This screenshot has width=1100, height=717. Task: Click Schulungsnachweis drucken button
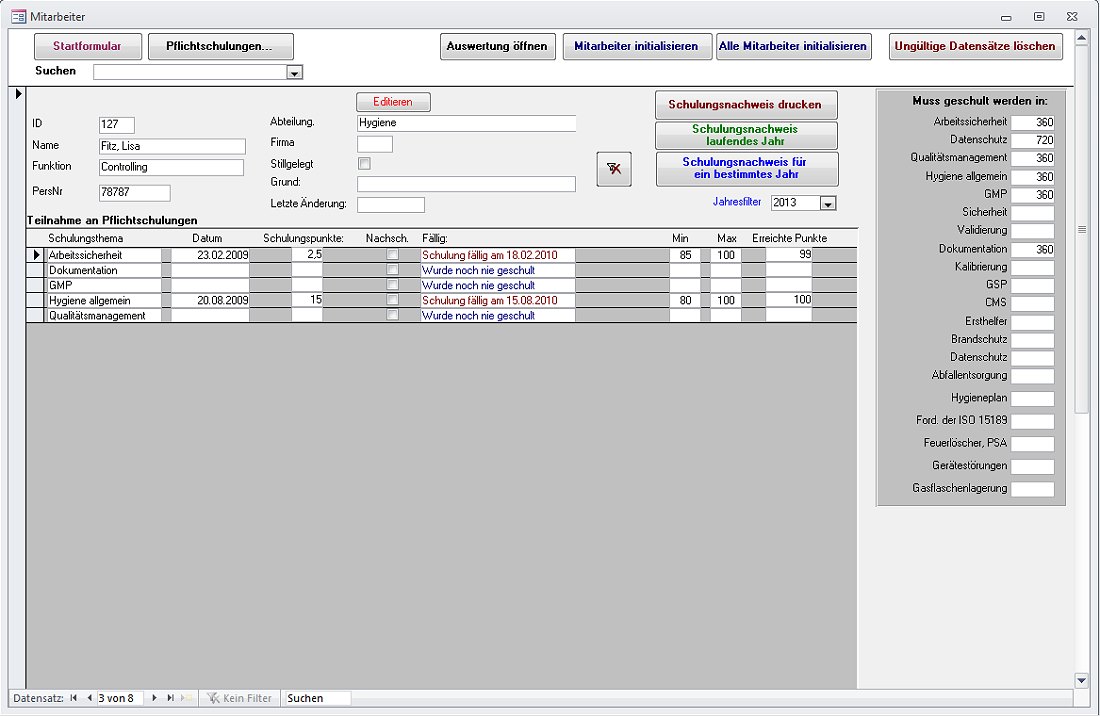[745, 104]
